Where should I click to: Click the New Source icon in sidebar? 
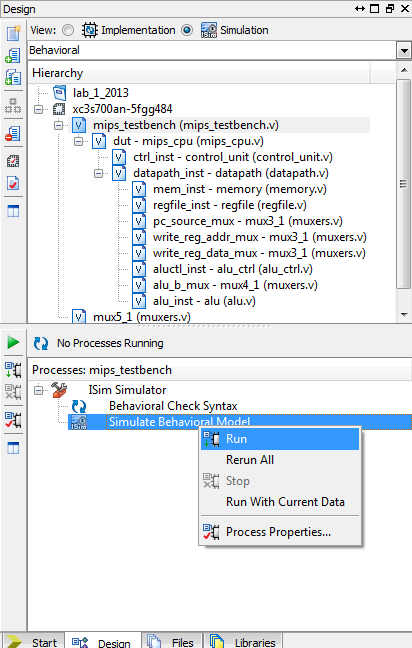pyautogui.click(x=13, y=33)
